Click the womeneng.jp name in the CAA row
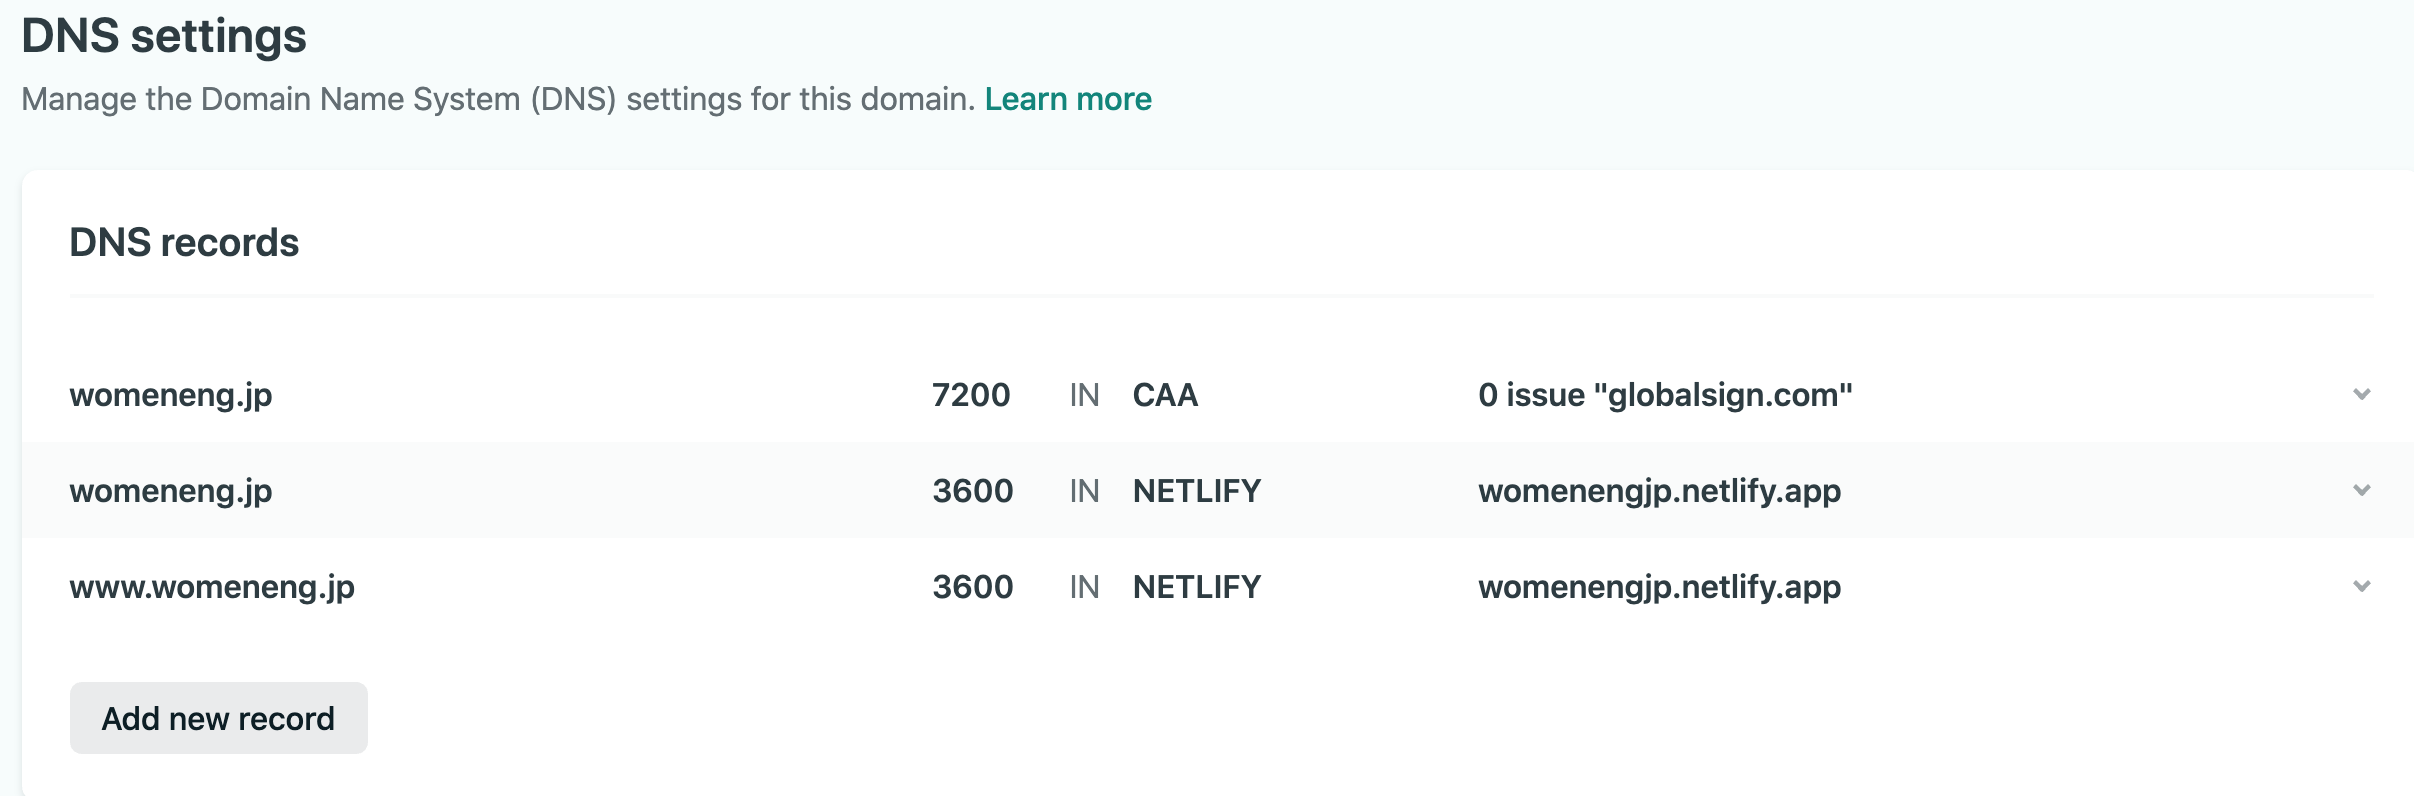Image resolution: width=2414 pixels, height=796 pixels. tap(171, 395)
